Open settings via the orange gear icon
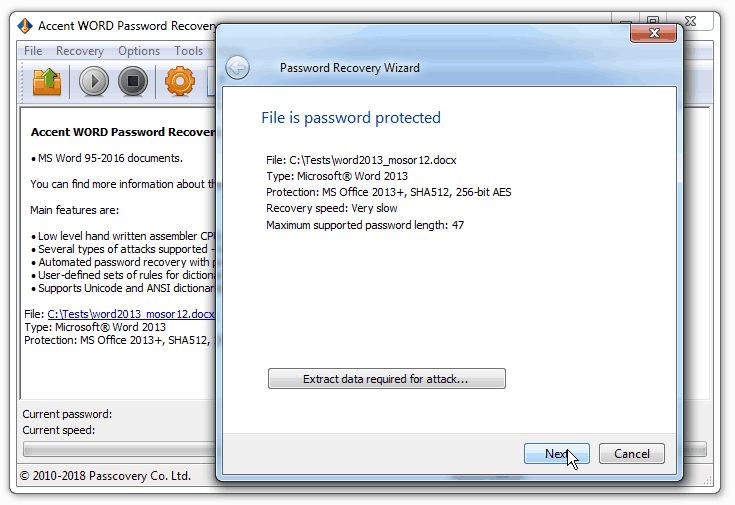This screenshot has height=505, width=735. (180, 82)
